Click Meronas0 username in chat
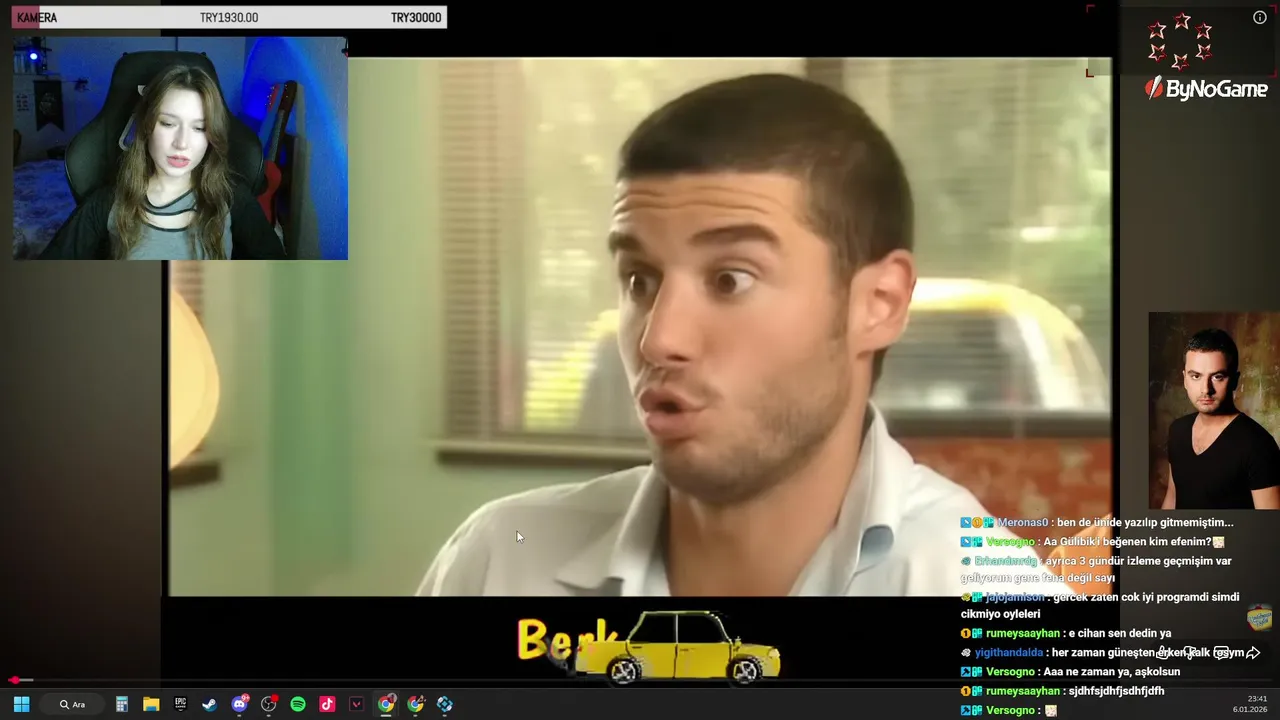This screenshot has width=1280, height=720. (1022, 522)
